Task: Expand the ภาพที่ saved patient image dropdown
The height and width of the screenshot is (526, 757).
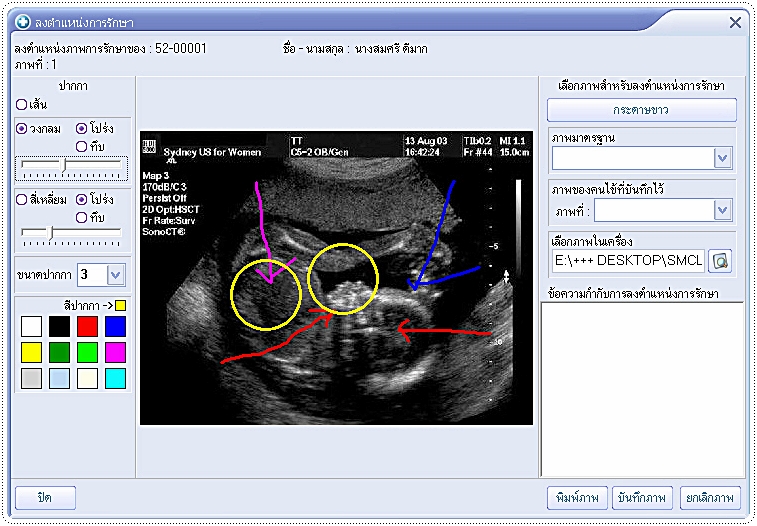Action: click(722, 210)
